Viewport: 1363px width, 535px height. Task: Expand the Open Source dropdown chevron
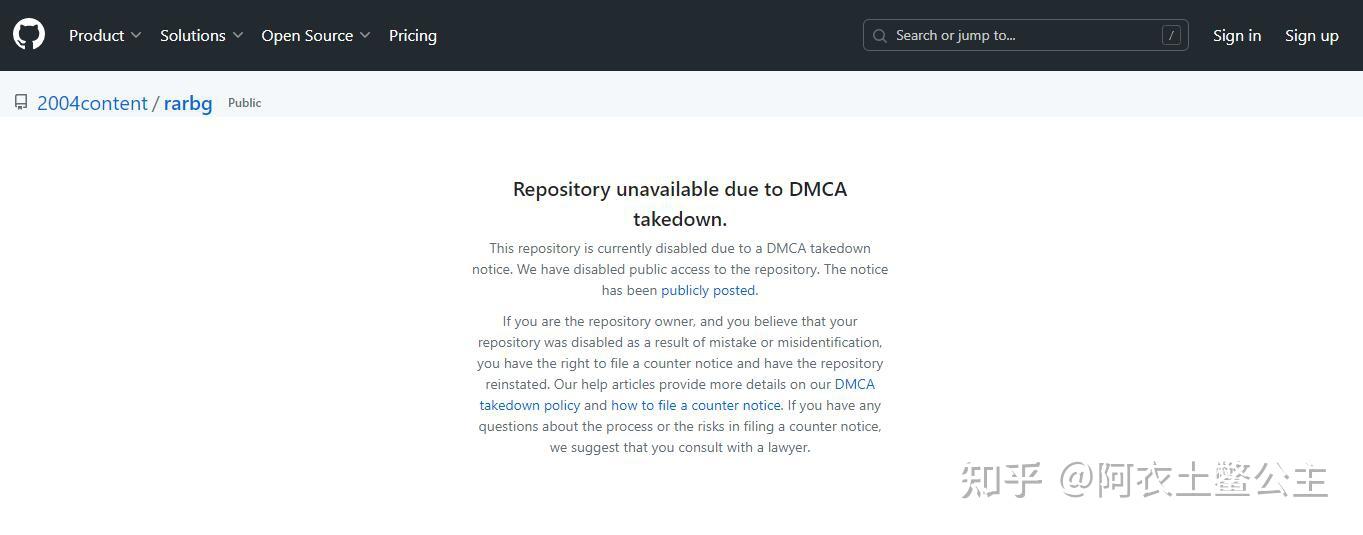365,36
